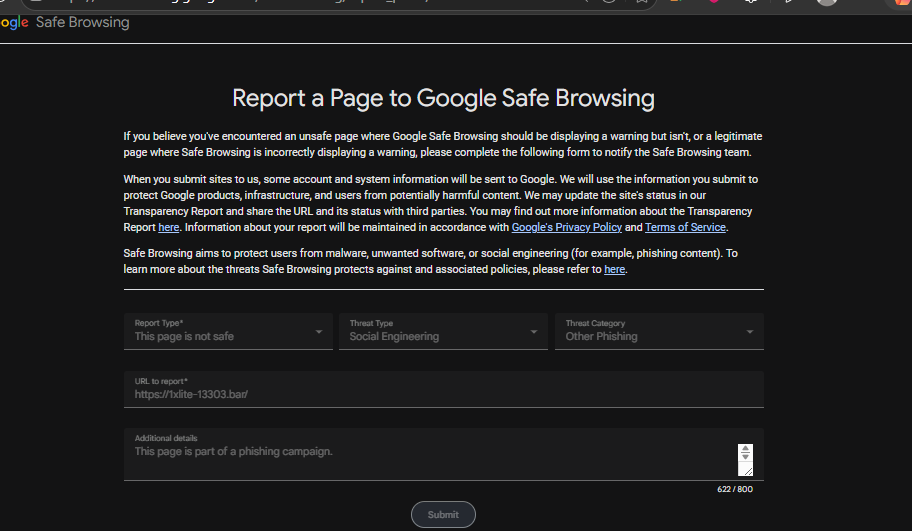Open the Threat Type dropdown
This screenshot has height=531, width=912.
click(443, 331)
